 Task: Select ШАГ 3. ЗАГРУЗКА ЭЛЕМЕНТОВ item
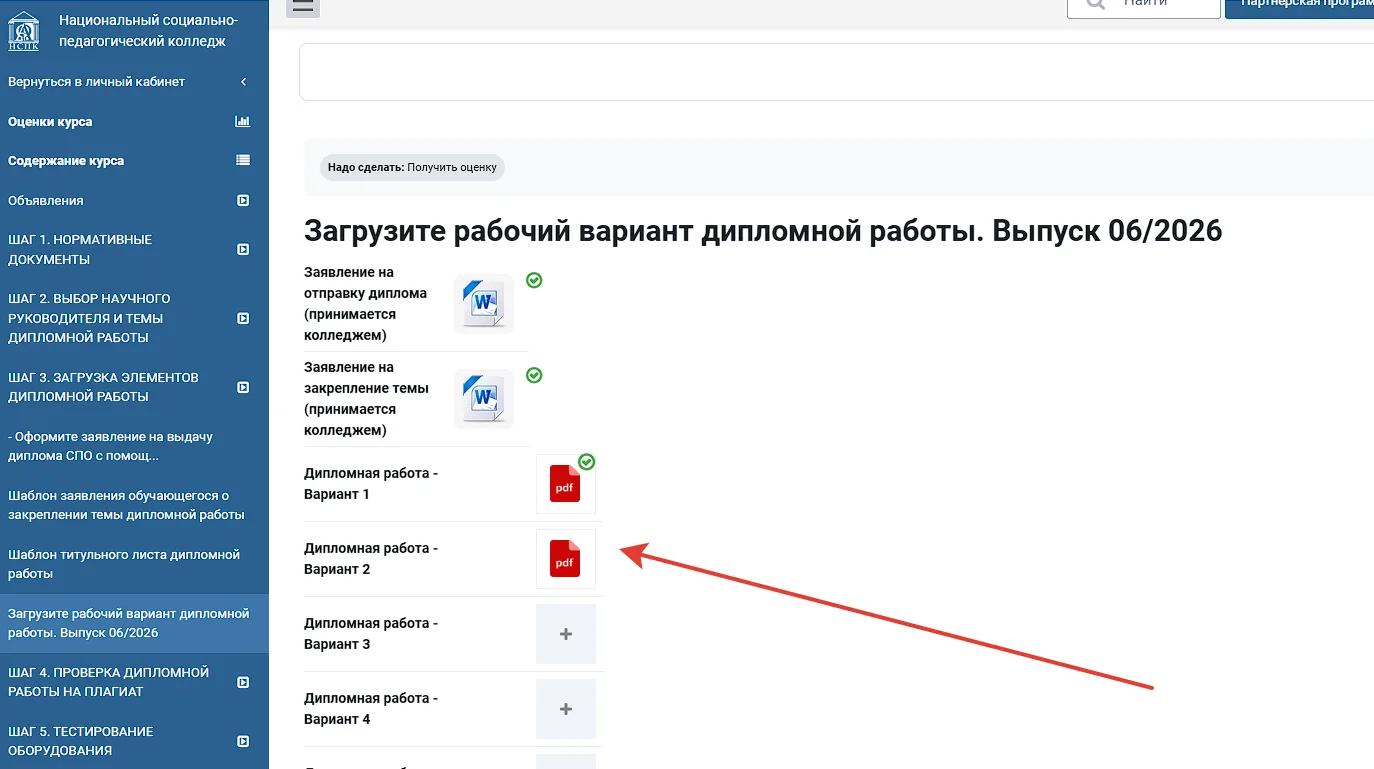[x=103, y=387]
